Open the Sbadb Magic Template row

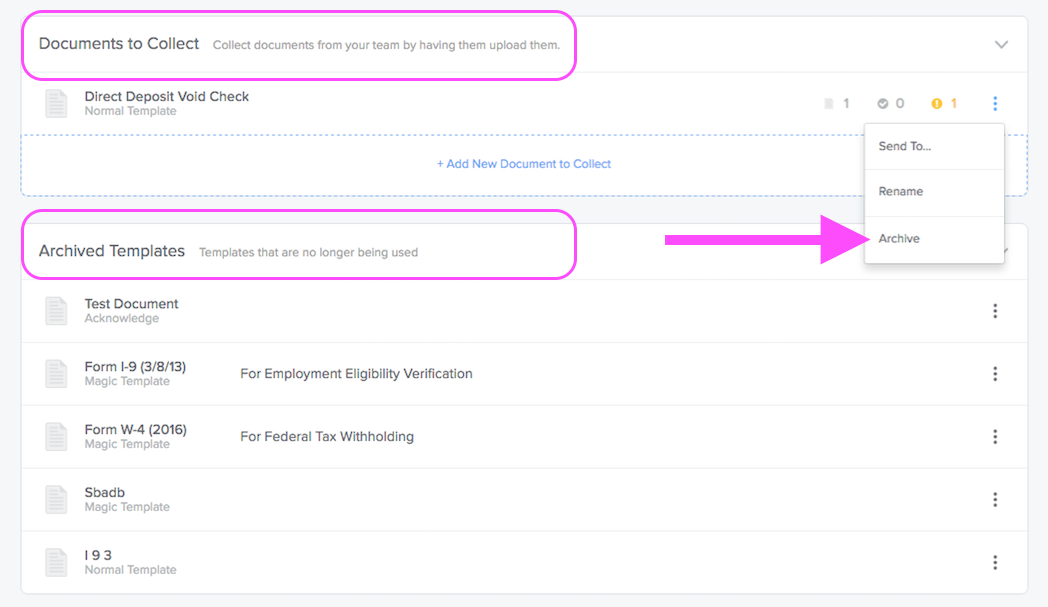524,499
